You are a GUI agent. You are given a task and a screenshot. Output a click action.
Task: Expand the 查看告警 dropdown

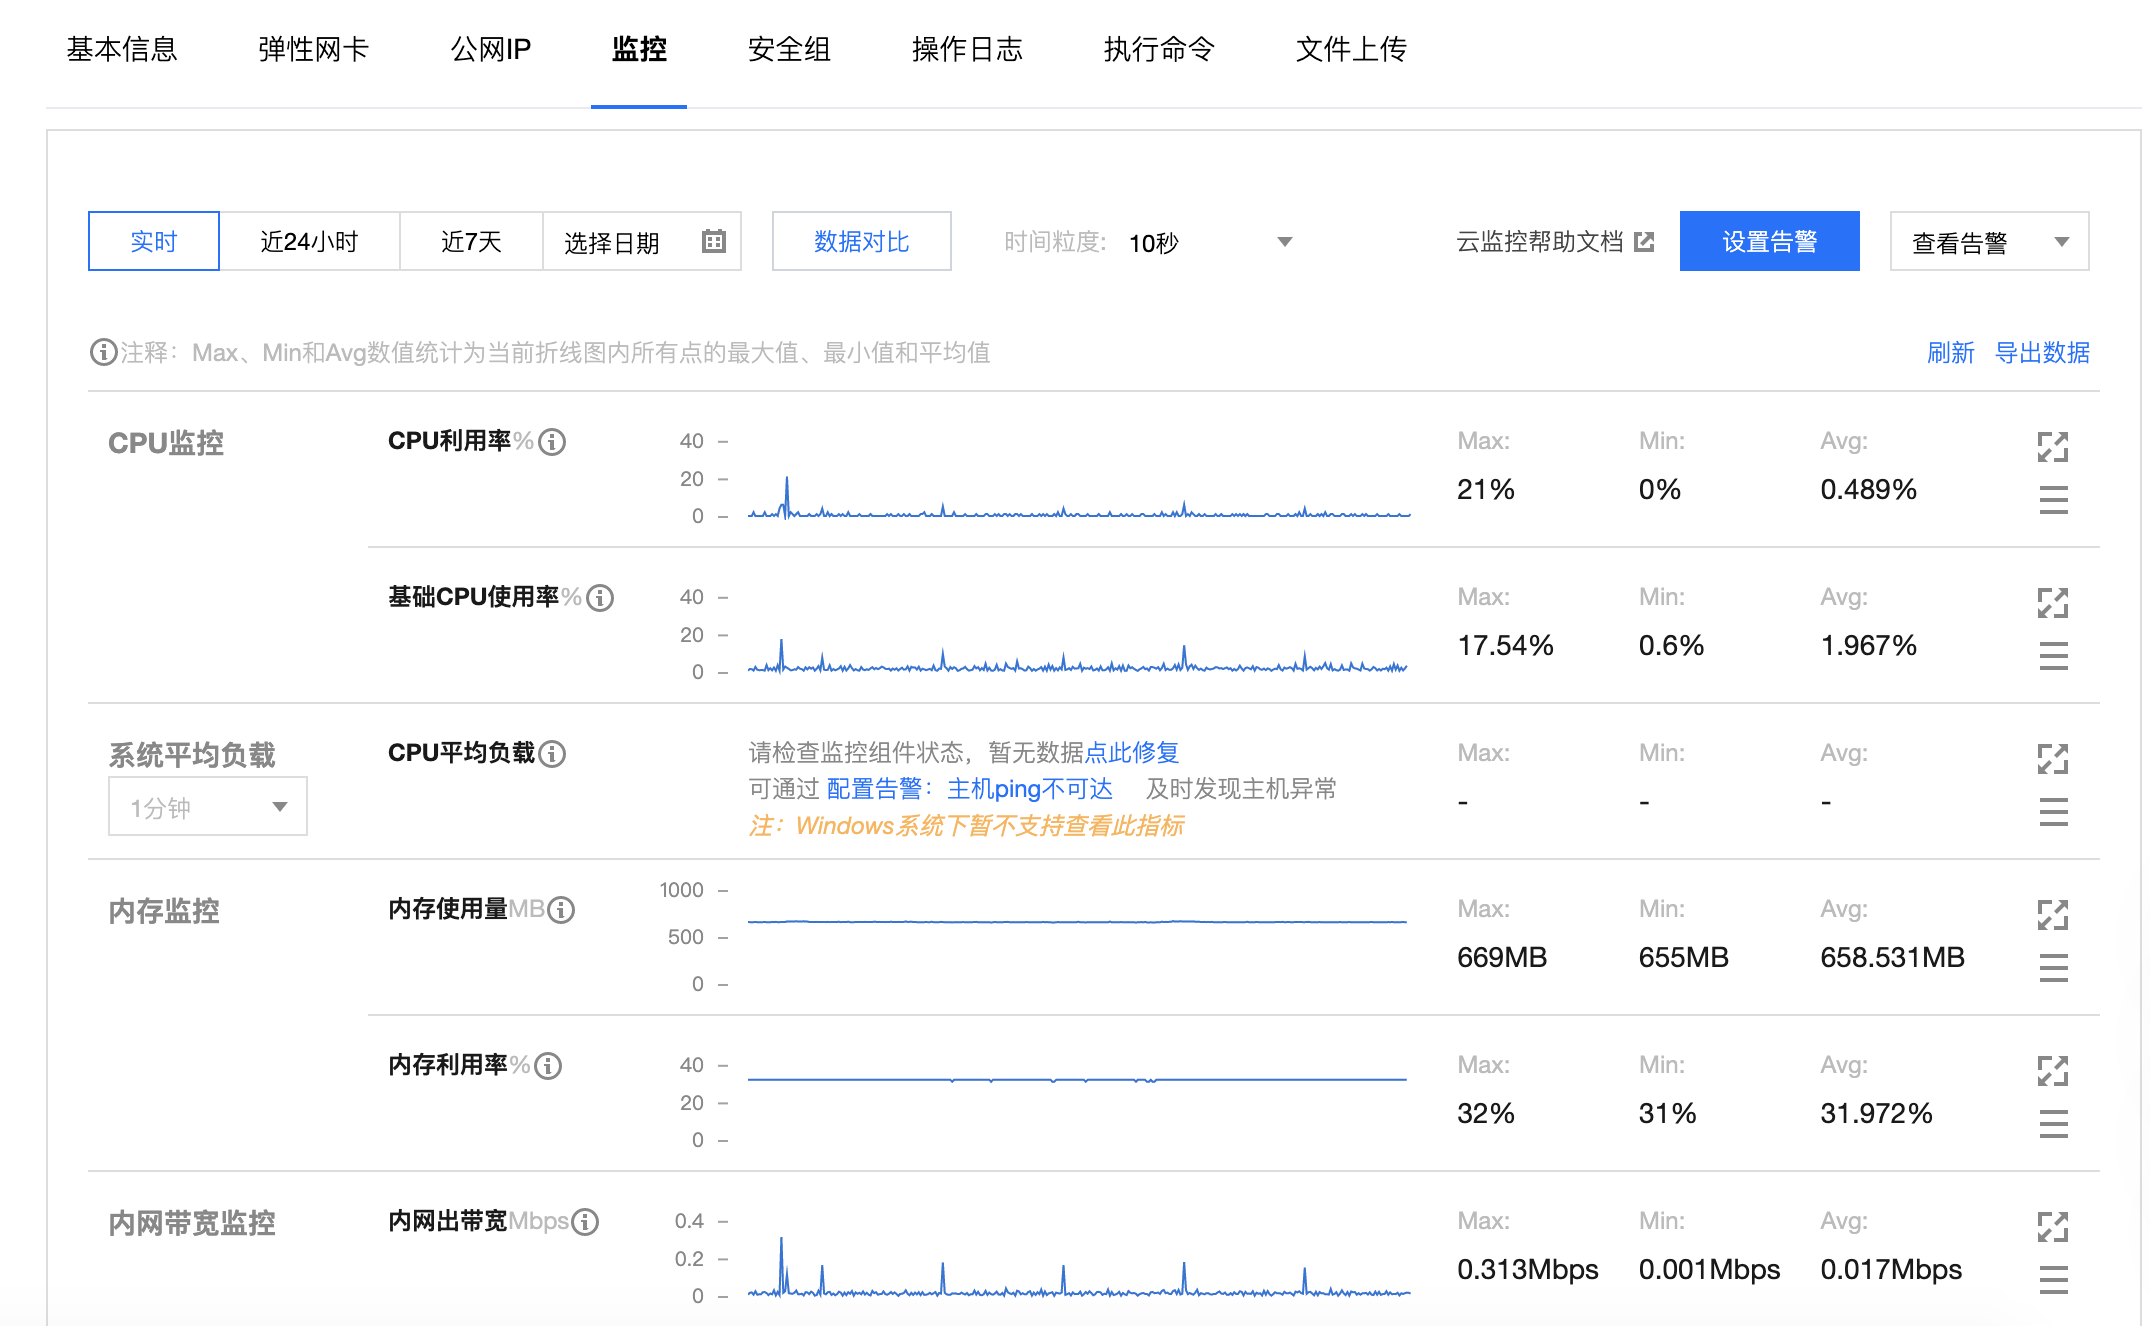pos(1989,241)
